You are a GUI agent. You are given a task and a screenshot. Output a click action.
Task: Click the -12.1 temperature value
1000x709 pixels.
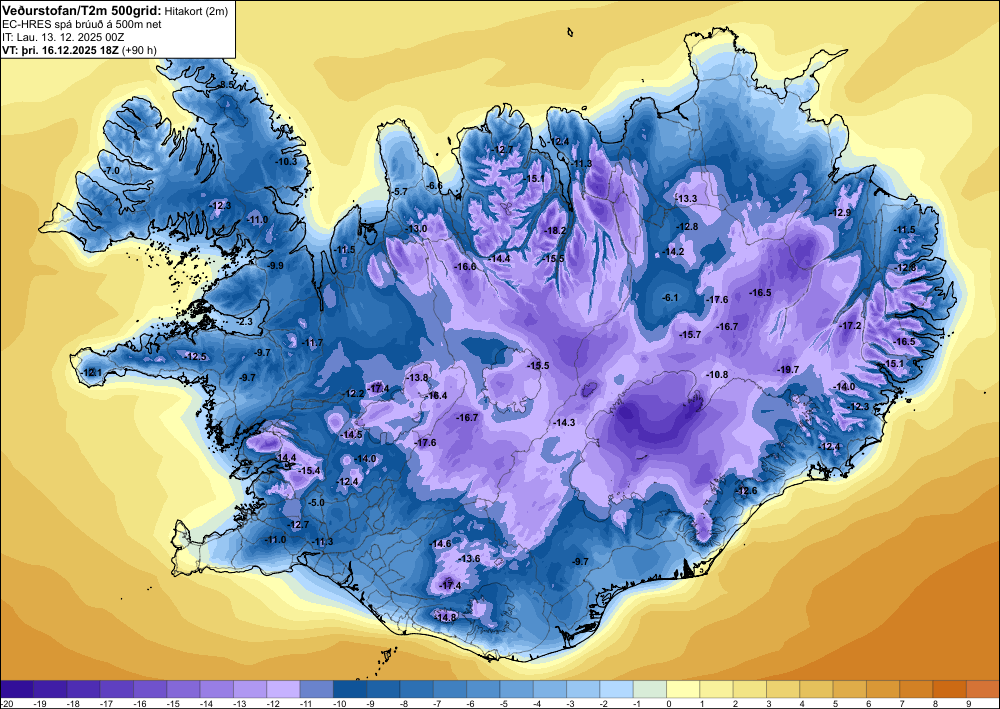pyautogui.click(x=91, y=372)
